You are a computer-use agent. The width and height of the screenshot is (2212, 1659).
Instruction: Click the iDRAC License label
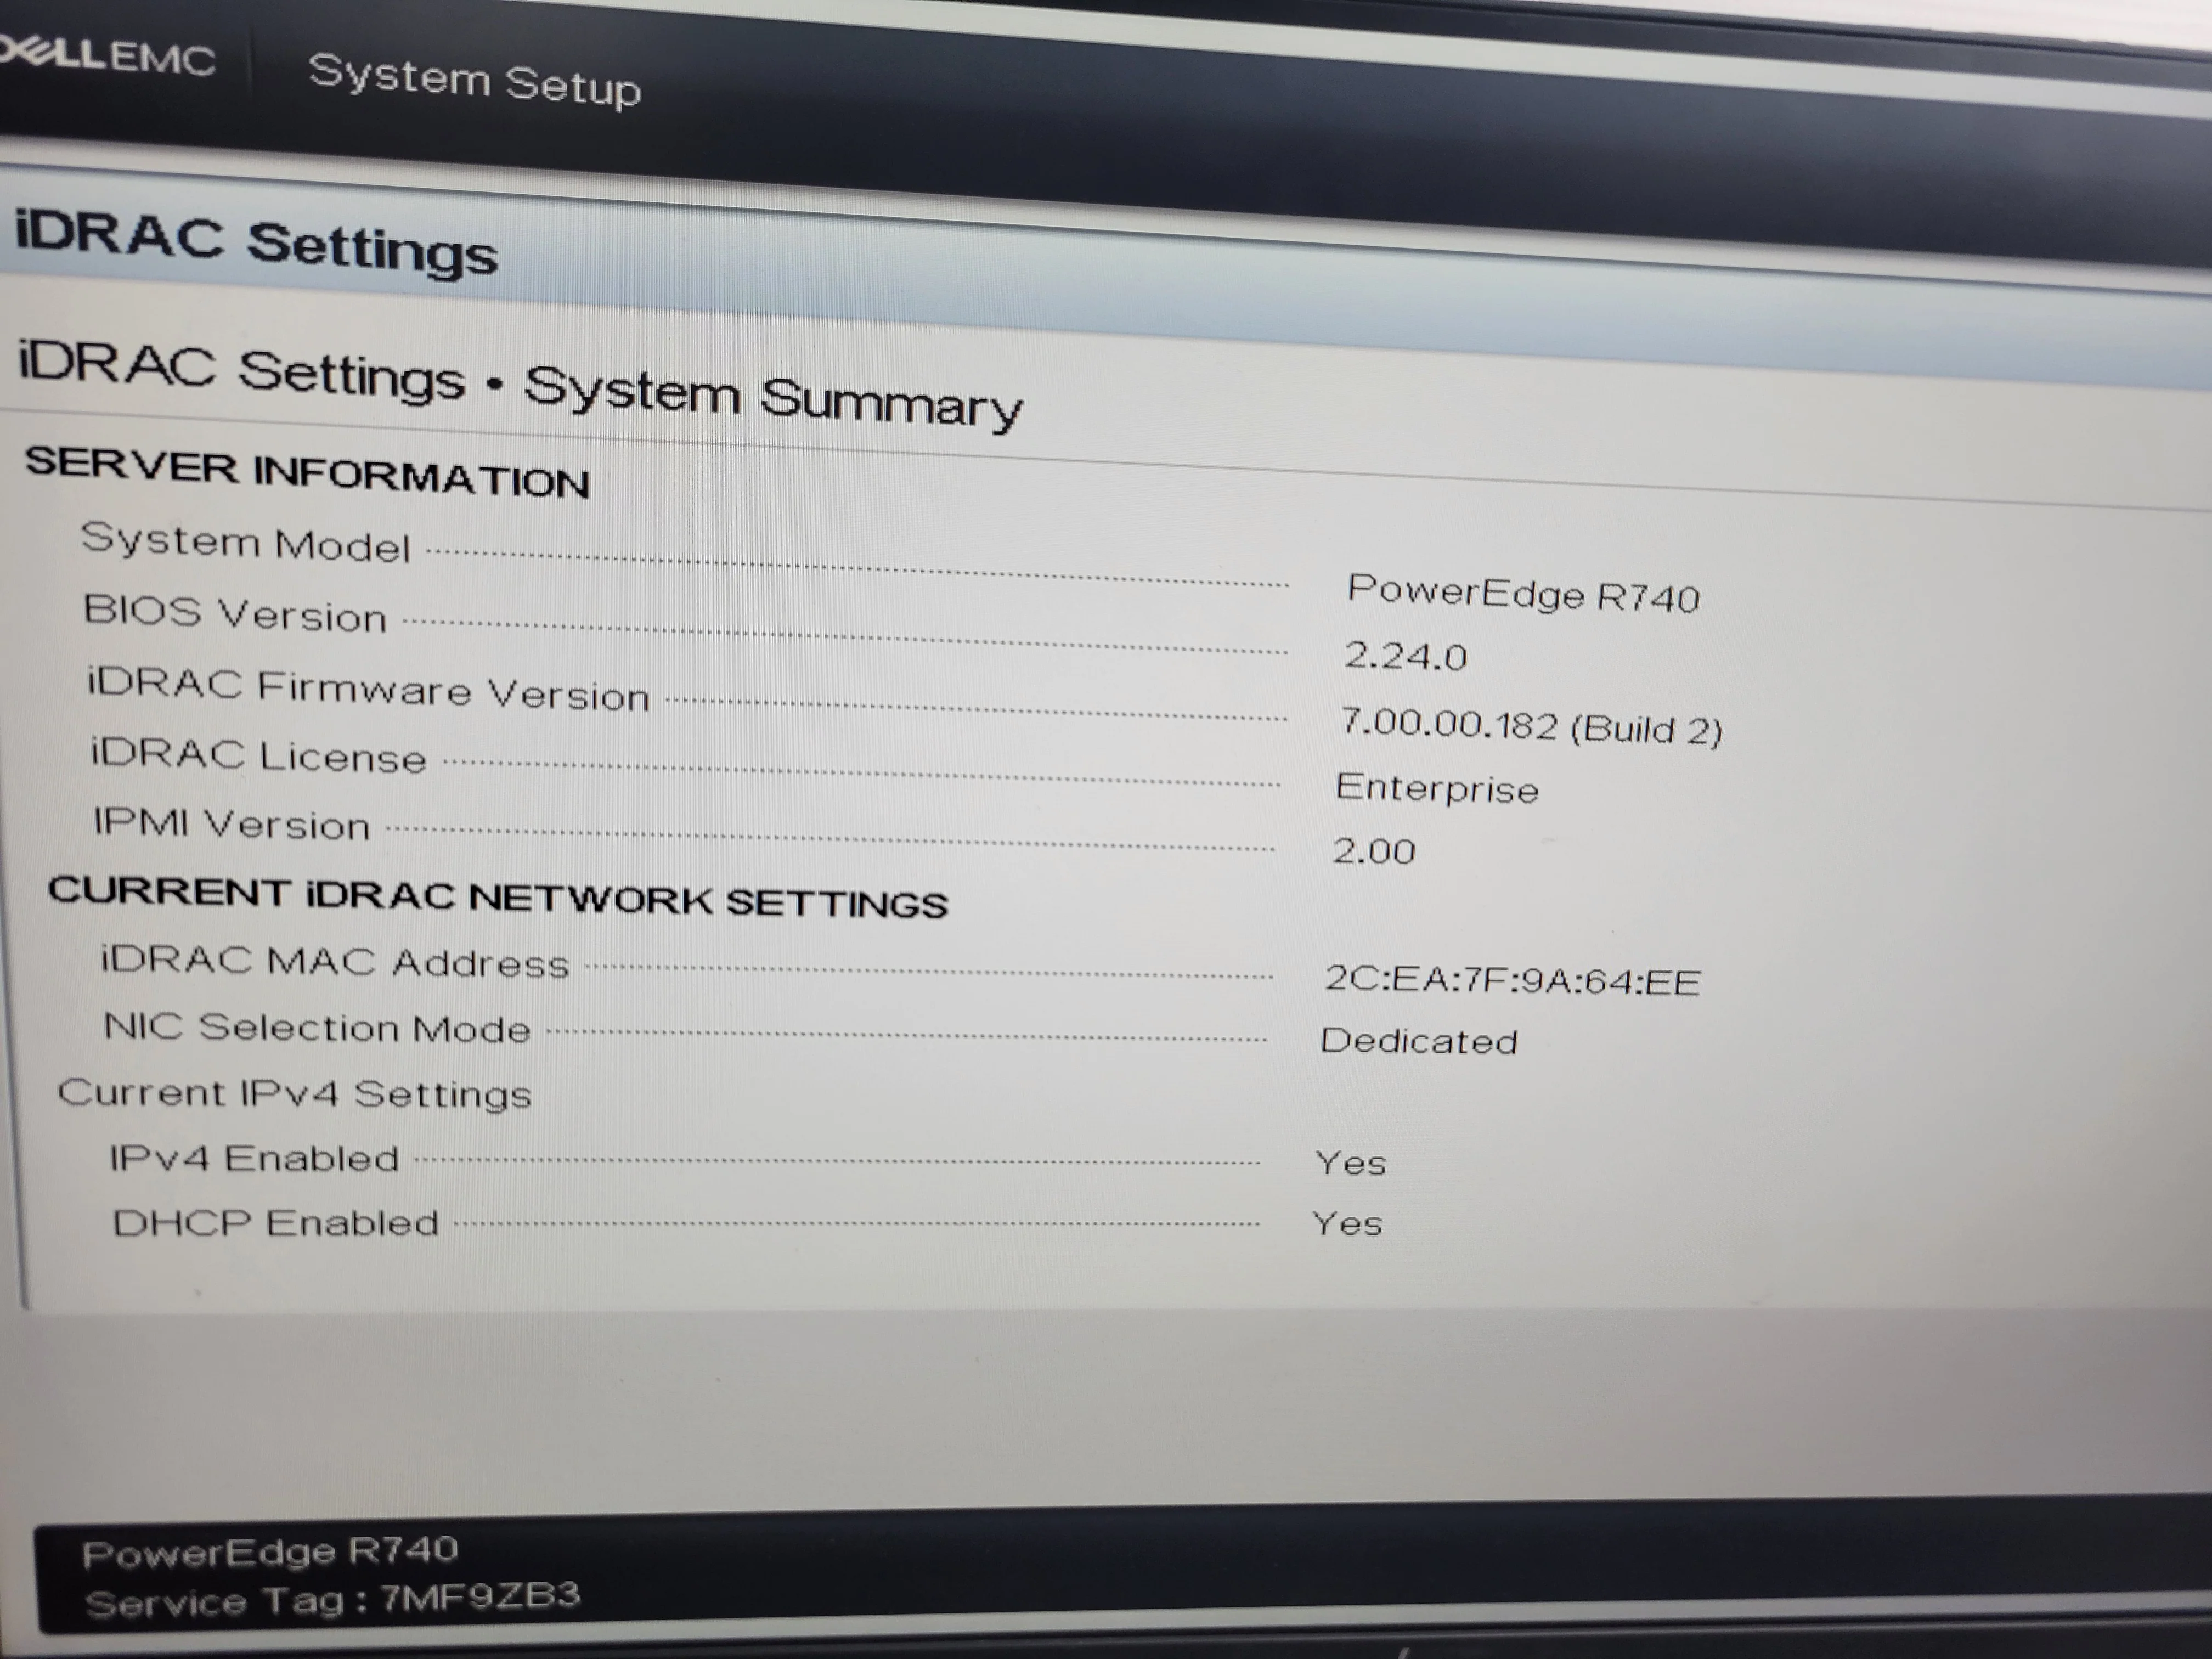click(x=258, y=755)
